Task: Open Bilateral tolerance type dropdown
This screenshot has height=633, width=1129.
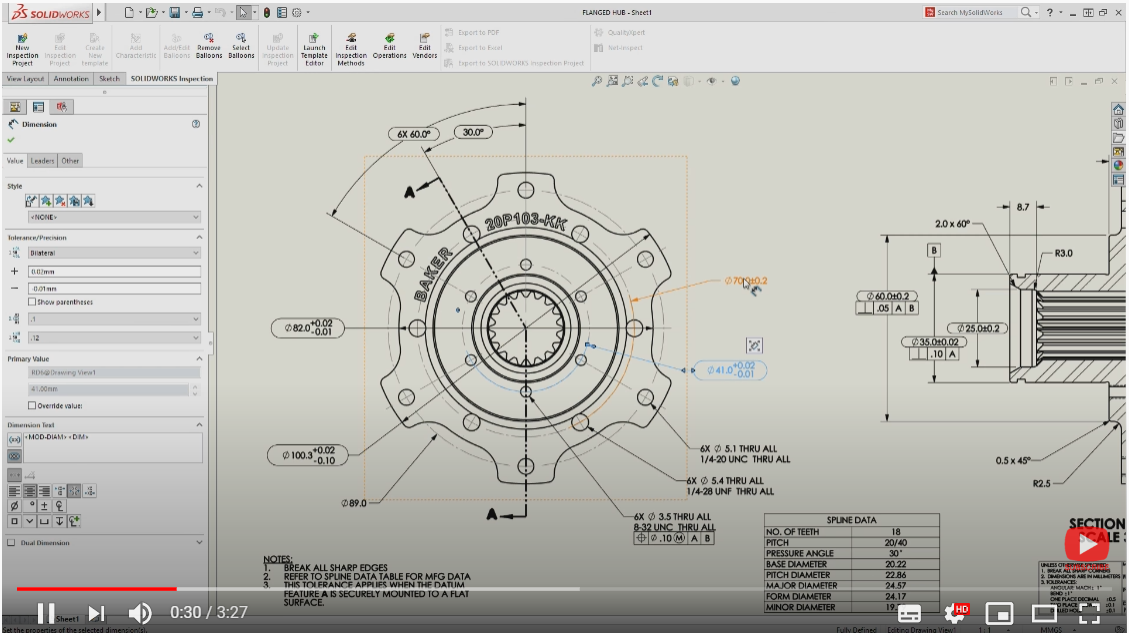Action: coord(114,253)
